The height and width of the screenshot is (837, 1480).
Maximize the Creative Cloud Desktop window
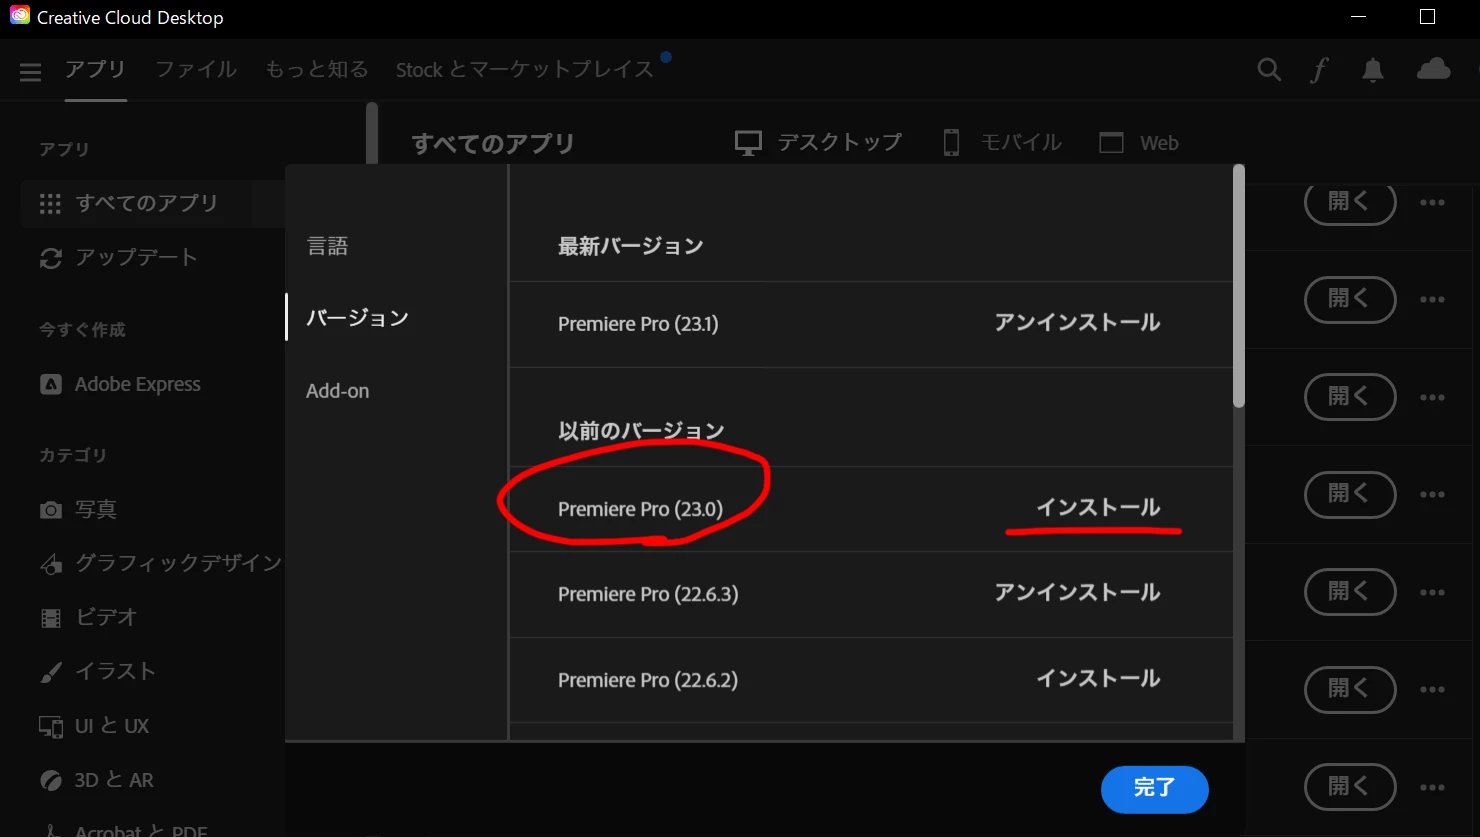pos(1427,17)
